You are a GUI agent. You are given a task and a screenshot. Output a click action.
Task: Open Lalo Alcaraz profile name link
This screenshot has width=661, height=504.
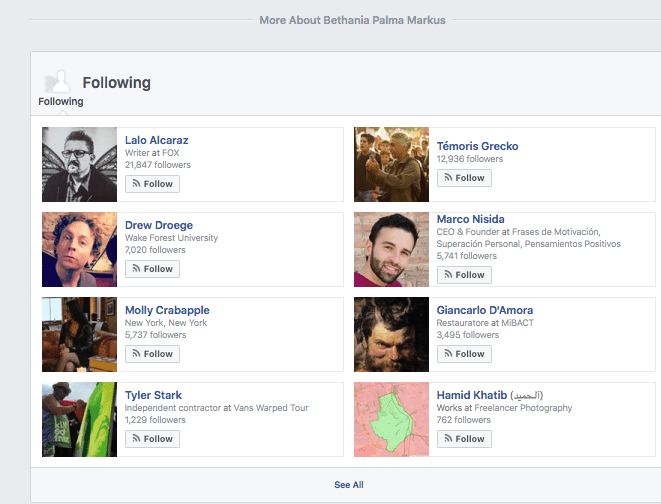pos(156,140)
